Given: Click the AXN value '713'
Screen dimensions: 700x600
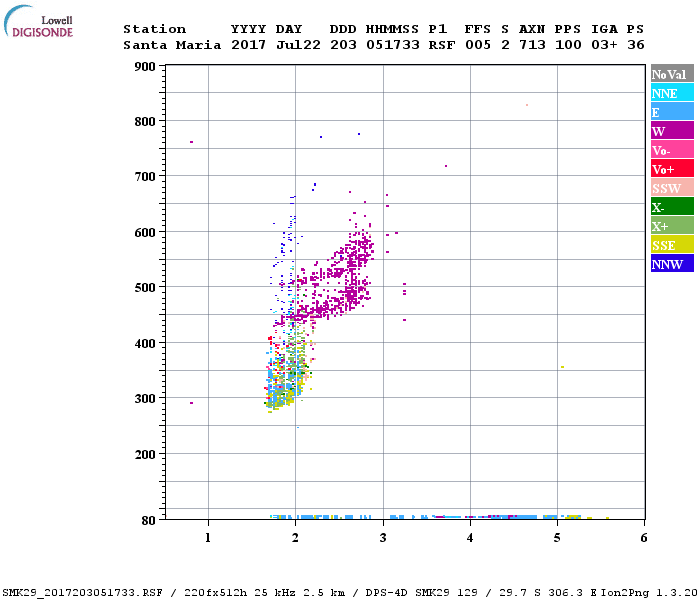Looking at the screenshot, I should pos(532,45).
